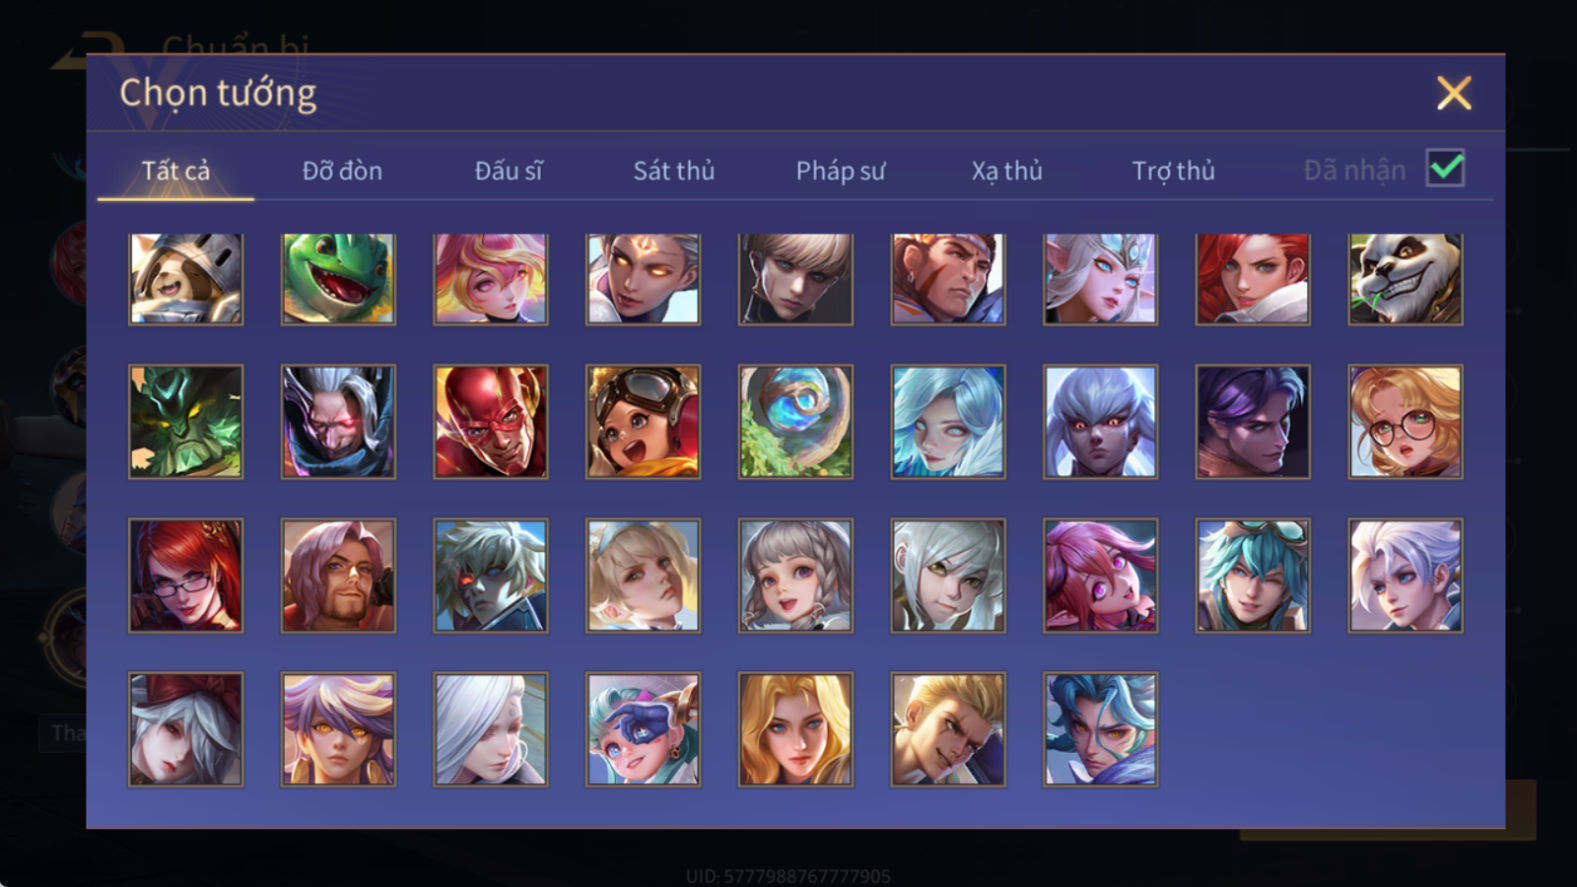The height and width of the screenshot is (887, 1577).
Task: Select the green chameleon hero portrait
Action: point(338,279)
